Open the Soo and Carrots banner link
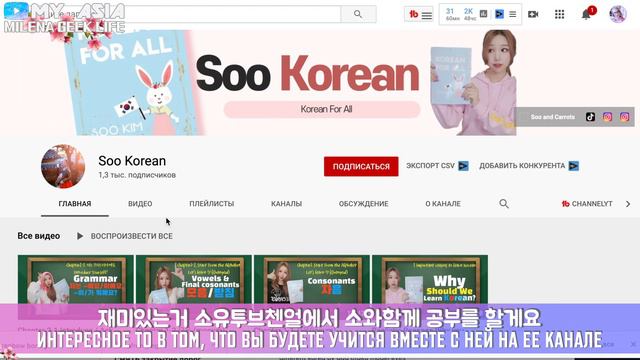640x360 pixels. pos(553,117)
